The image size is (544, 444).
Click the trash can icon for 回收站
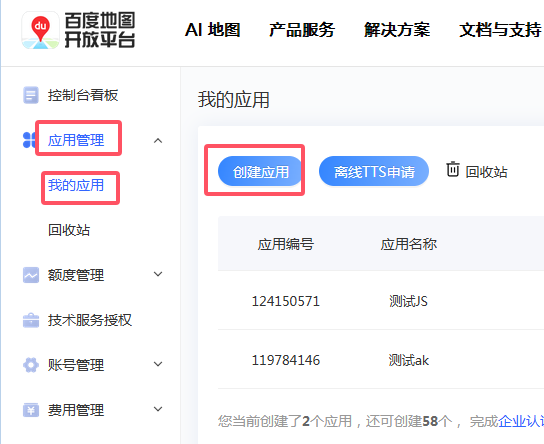453,169
